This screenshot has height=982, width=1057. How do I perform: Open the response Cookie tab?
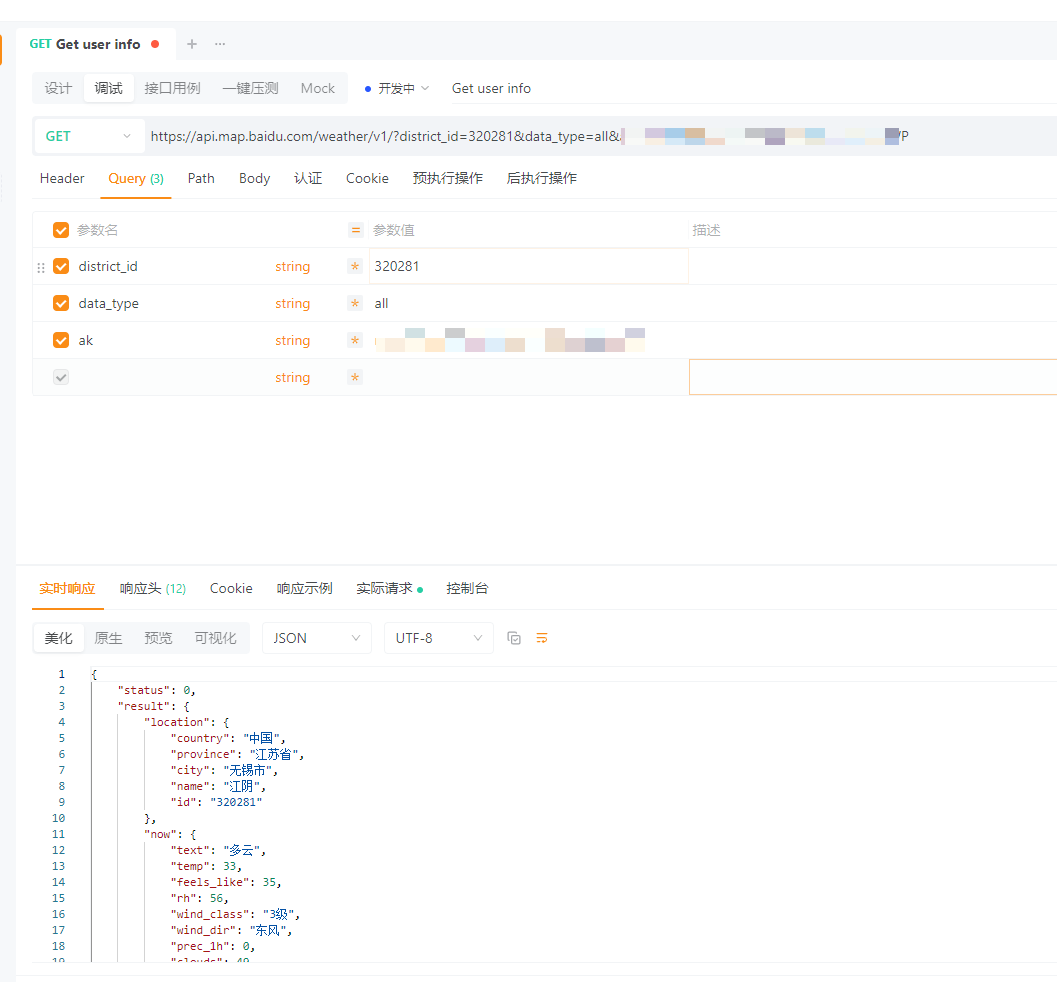(x=231, y=588)
